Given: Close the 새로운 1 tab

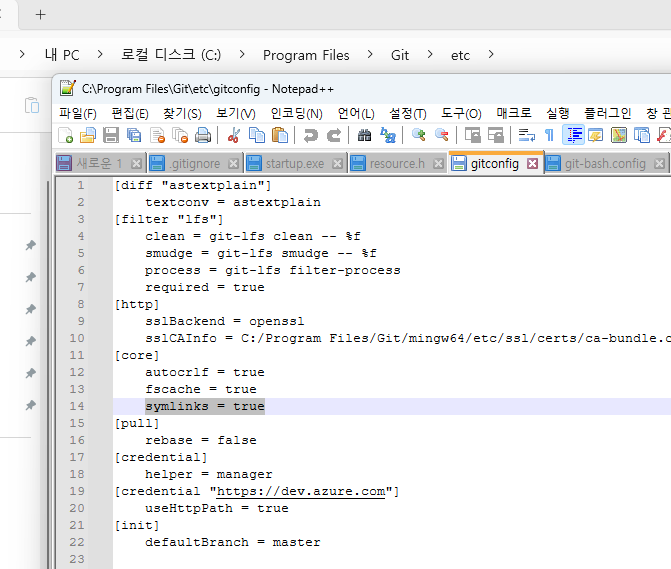Looking at the screenshot, I should (x=137, y=163).
